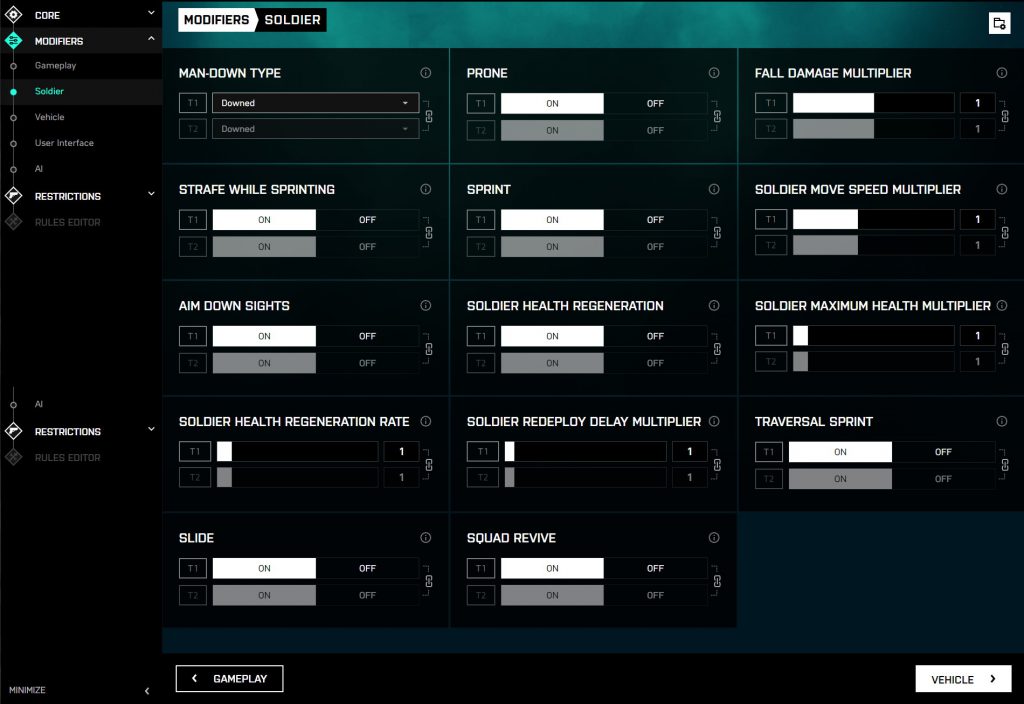Click the T1 Fall Damage Multiplier value field
Screen dimensions: 1024x704
coord(977,103)
